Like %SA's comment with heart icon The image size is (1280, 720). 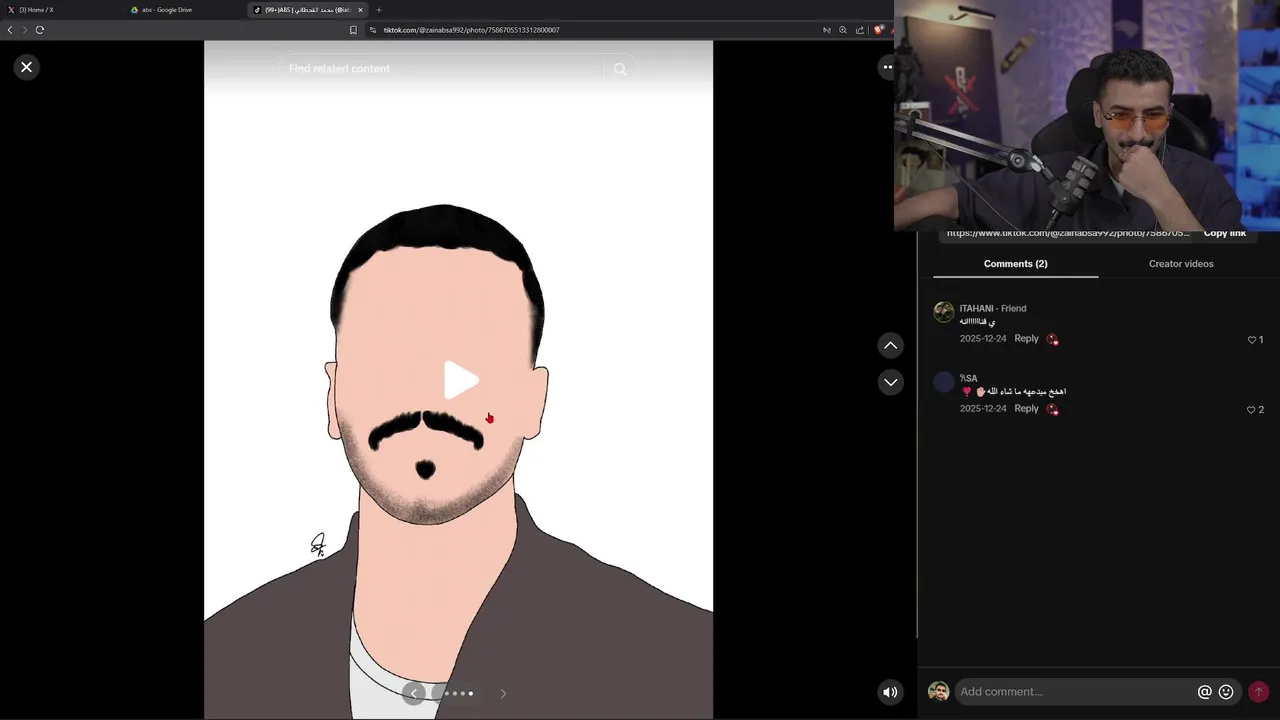point(1251,410)
